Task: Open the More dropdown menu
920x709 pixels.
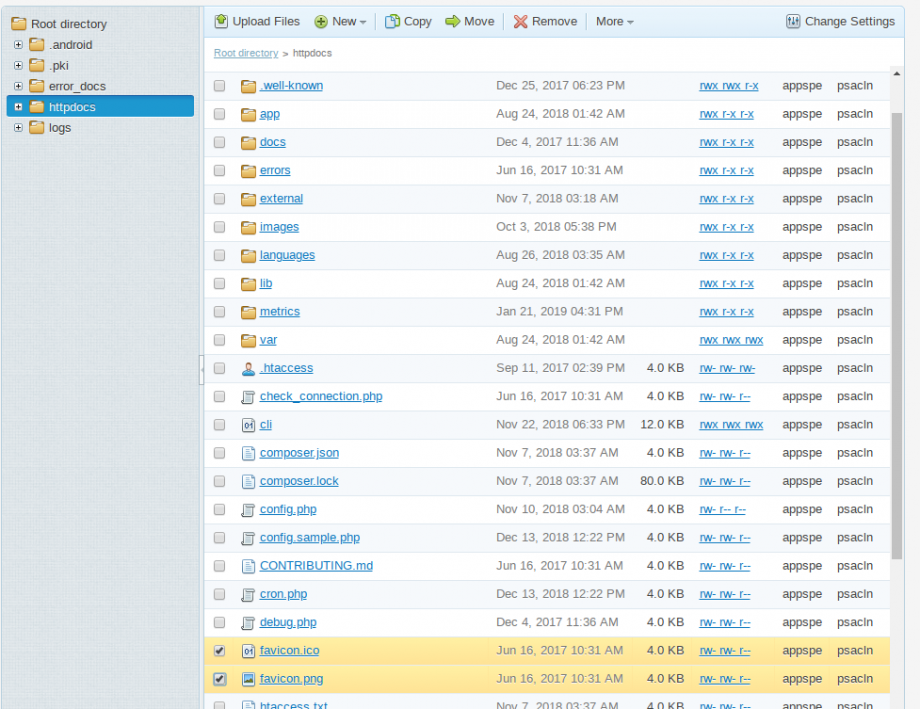Action: 614,21
